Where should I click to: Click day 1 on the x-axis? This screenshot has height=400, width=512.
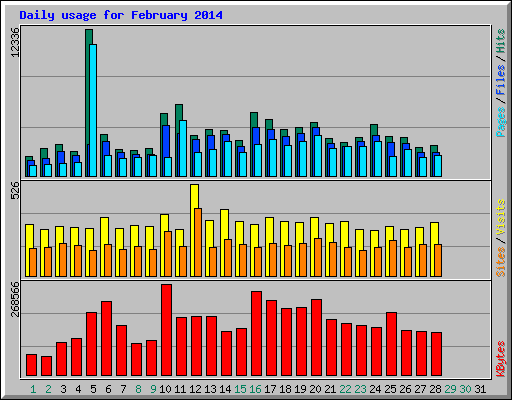[x=33, y=389]
